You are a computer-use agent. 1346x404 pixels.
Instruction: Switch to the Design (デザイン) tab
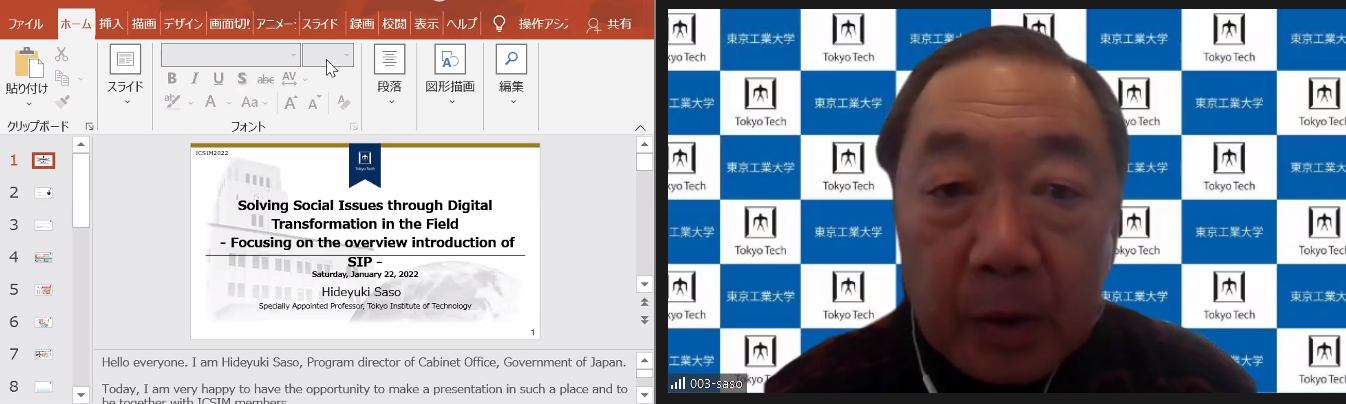pos(183,23)
